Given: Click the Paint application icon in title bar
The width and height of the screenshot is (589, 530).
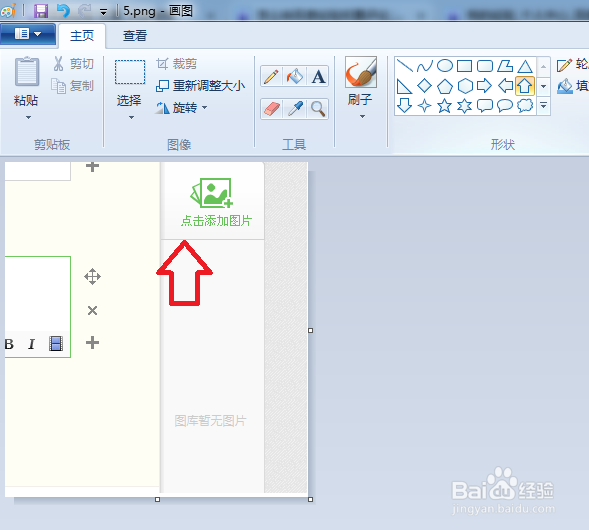Looking at the screenshot, I should tap(8, 11).
